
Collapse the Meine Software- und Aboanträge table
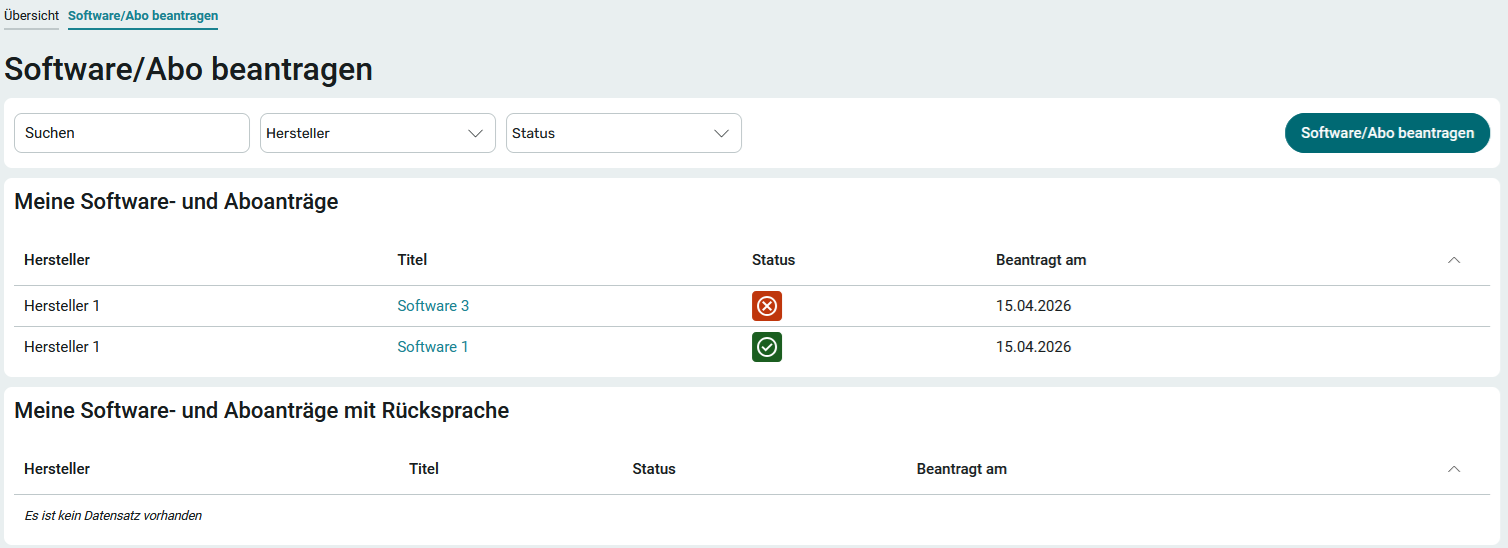1454,260
